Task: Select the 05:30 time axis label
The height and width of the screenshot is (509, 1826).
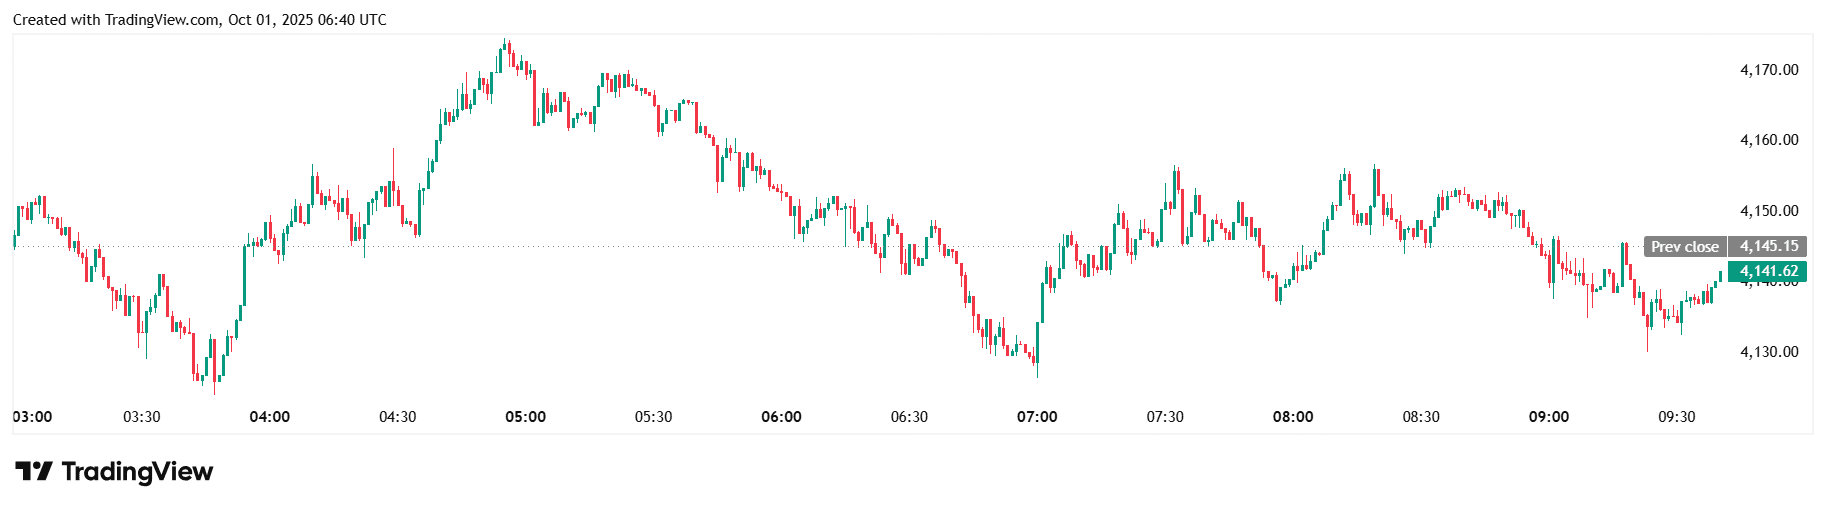Action: pyautogui.click(x=653, y=417)
